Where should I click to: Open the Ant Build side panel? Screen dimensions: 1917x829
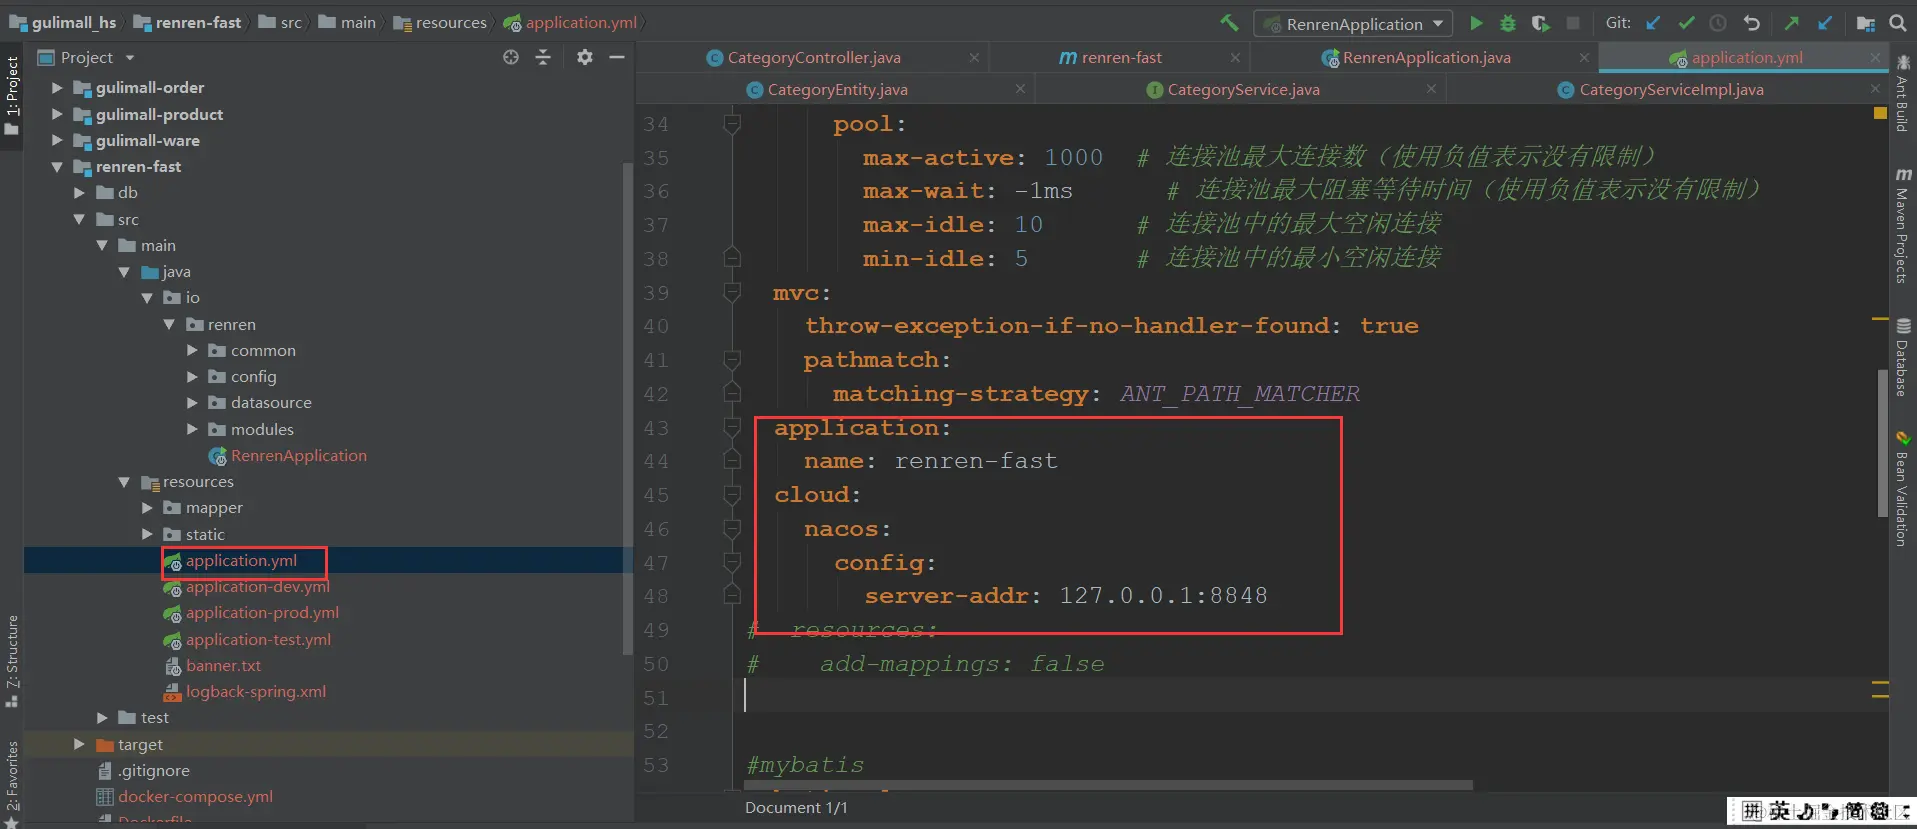[1902, 93]
